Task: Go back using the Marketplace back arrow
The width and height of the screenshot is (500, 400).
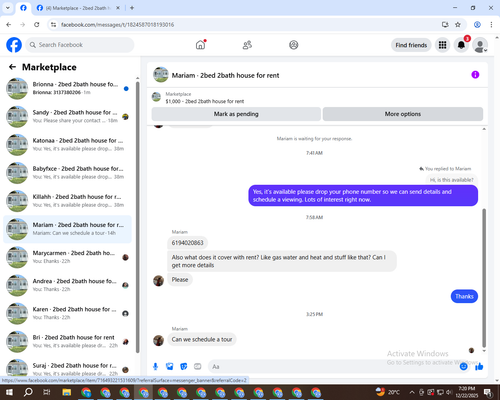Action: coord(12,67)
